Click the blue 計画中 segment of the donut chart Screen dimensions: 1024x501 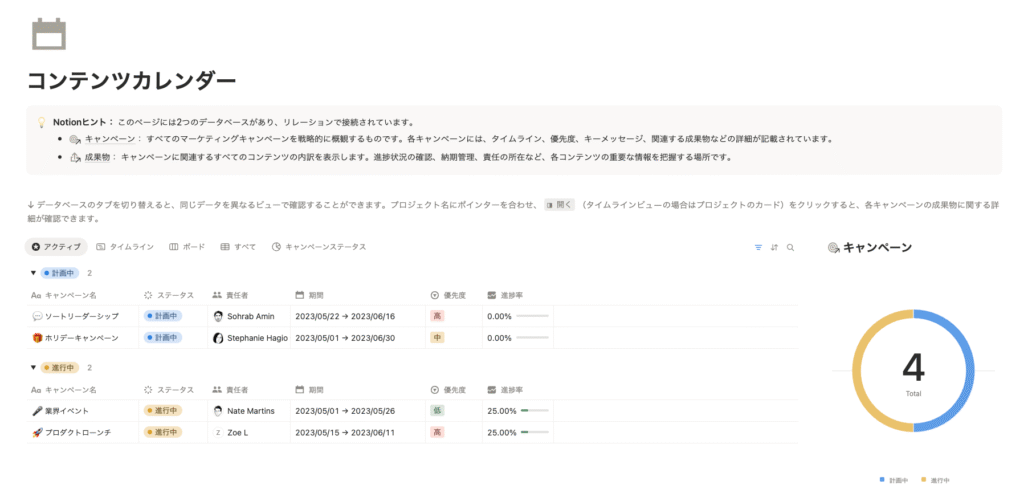(970, 370)
